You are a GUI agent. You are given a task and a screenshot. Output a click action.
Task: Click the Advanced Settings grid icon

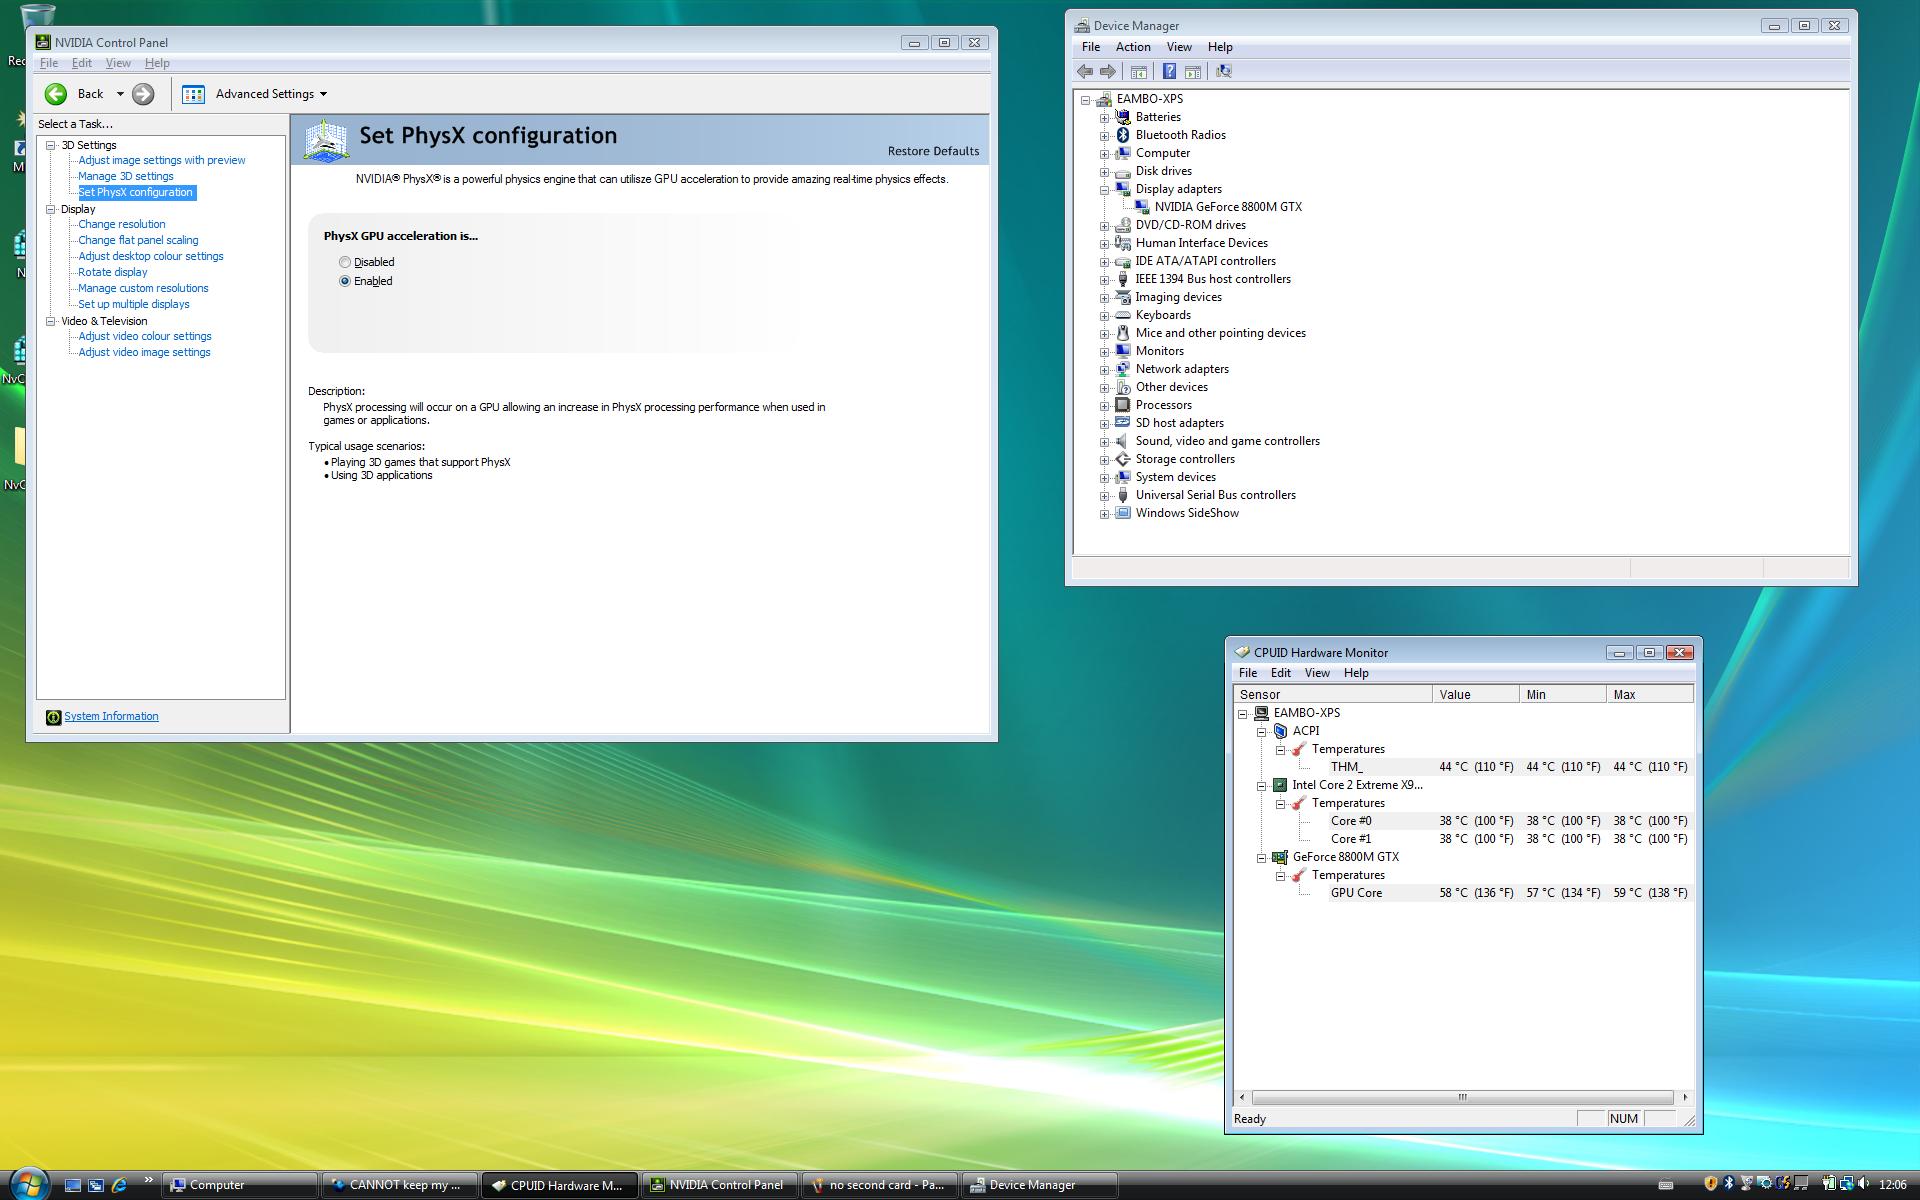tap(193, 94)
